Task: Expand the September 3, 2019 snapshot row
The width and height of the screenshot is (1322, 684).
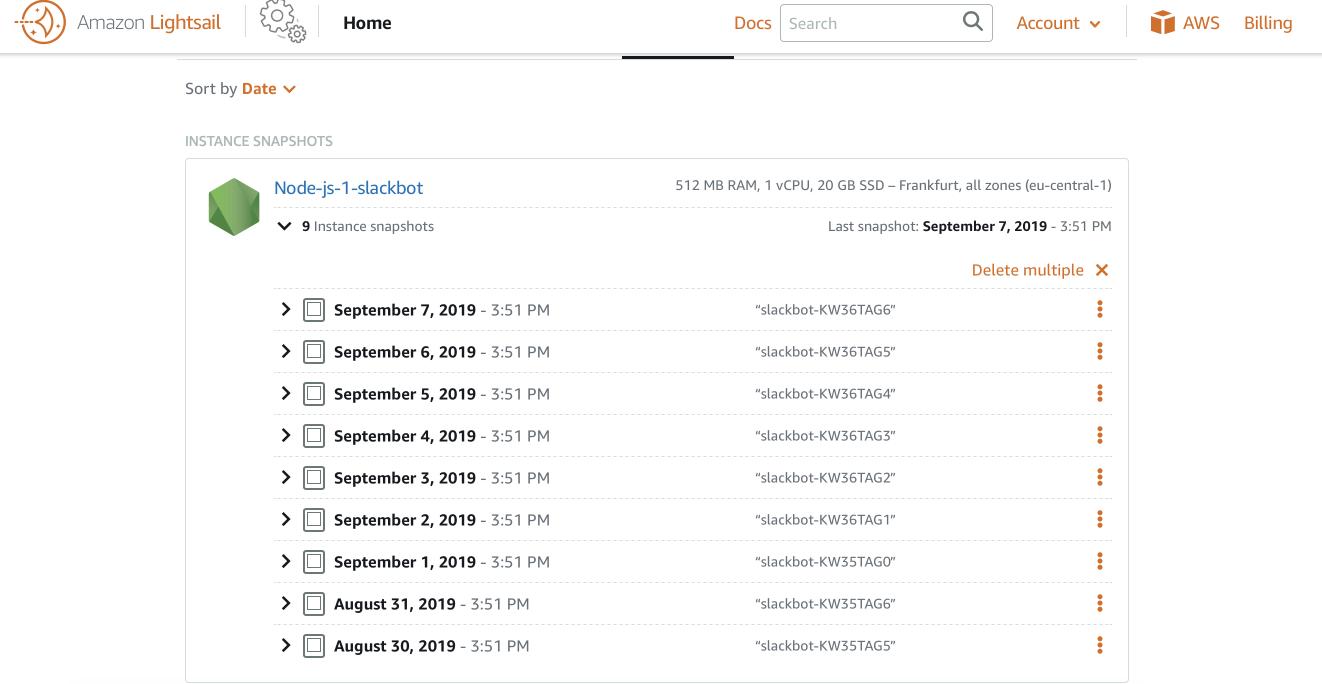Action: click(286, 478)
